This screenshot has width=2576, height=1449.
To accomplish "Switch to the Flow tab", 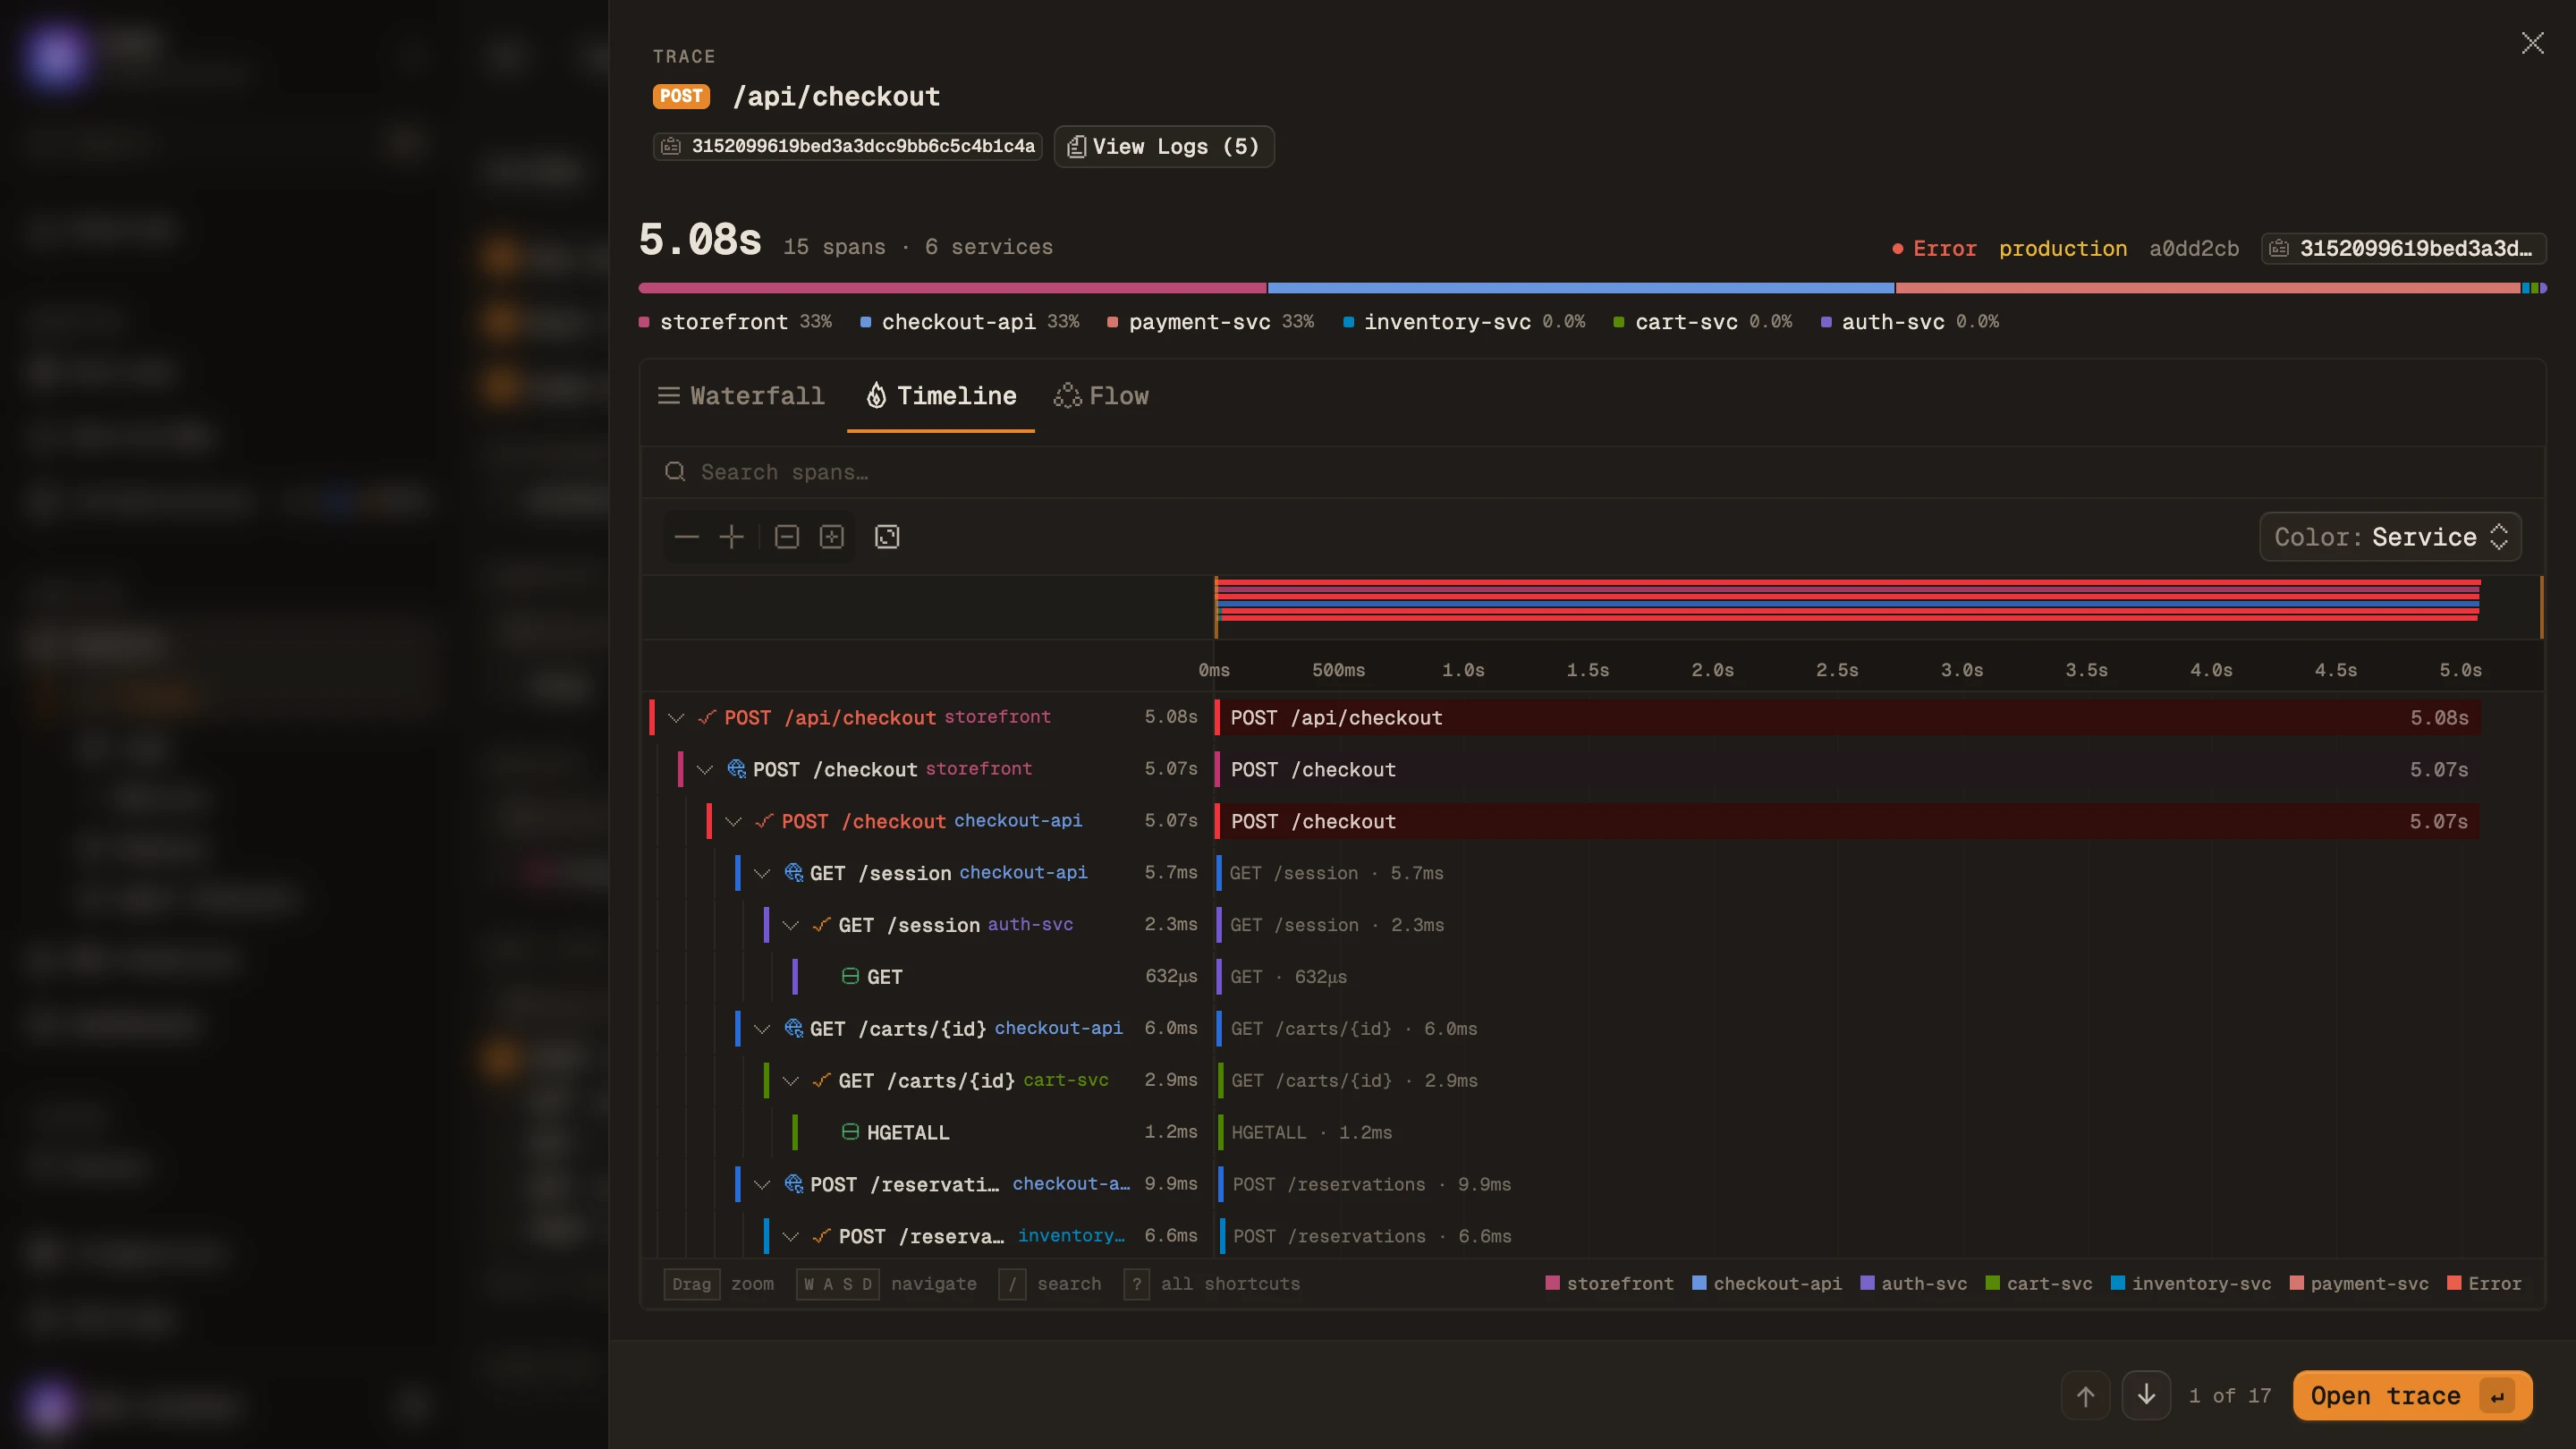I will (1101, 396).
